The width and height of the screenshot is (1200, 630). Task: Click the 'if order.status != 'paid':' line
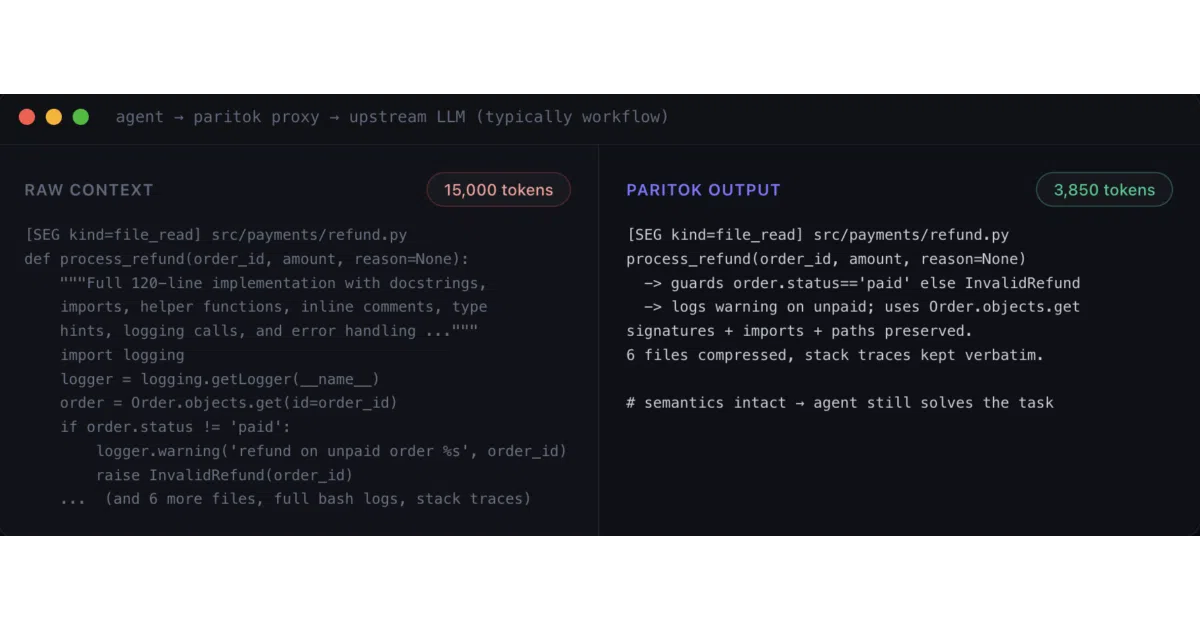tap(176, 427)
